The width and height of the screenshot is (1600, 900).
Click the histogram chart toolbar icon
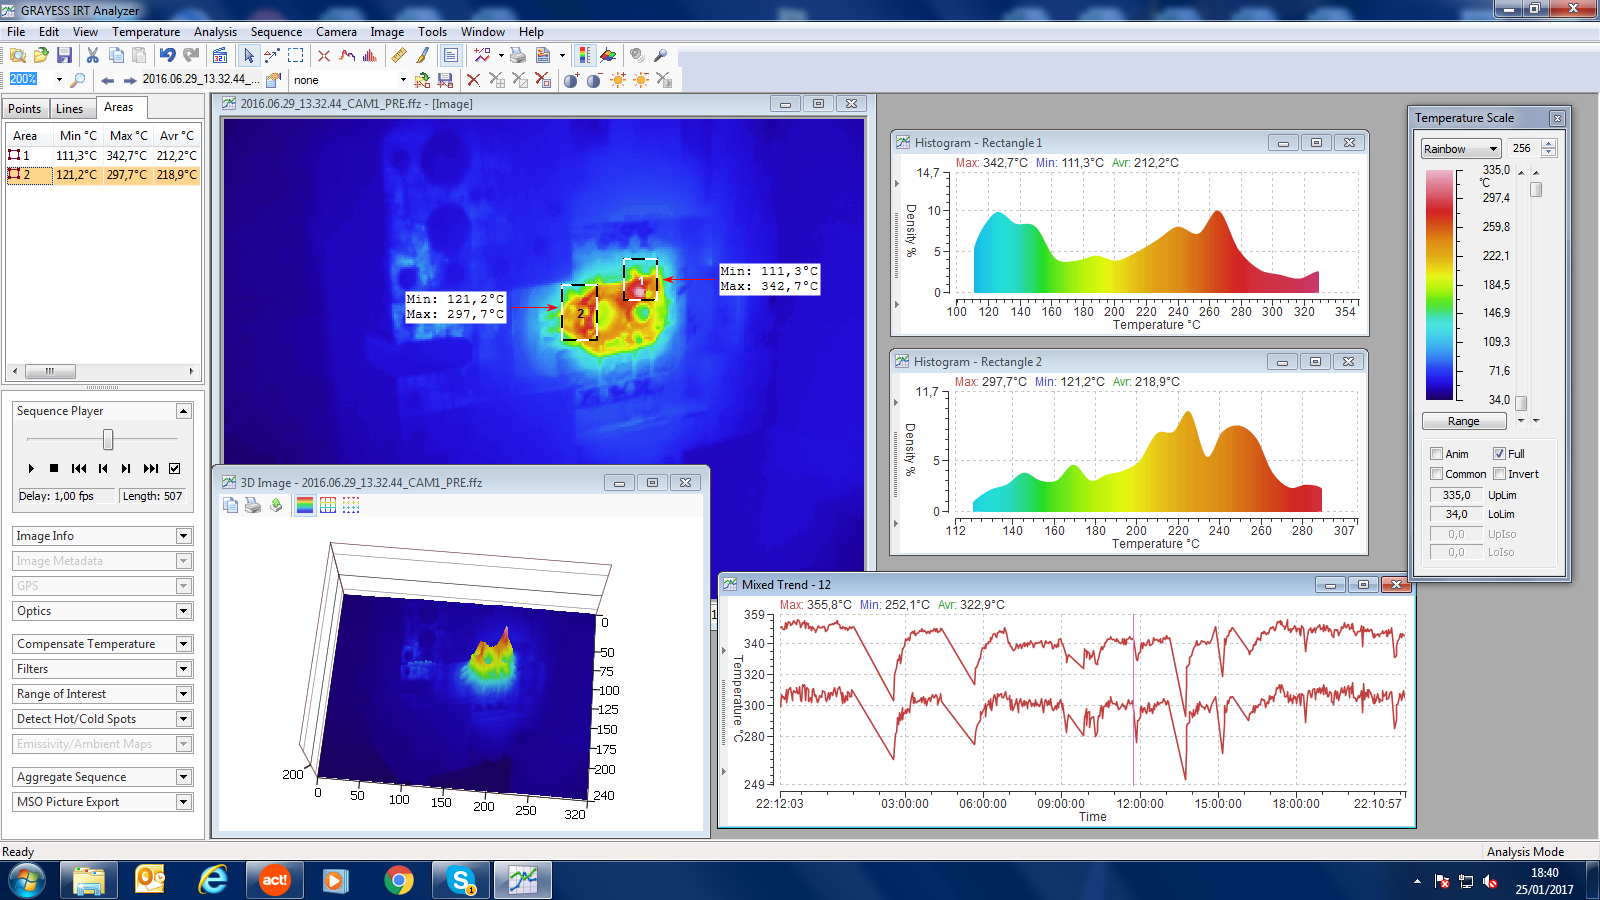click(370, 56)
